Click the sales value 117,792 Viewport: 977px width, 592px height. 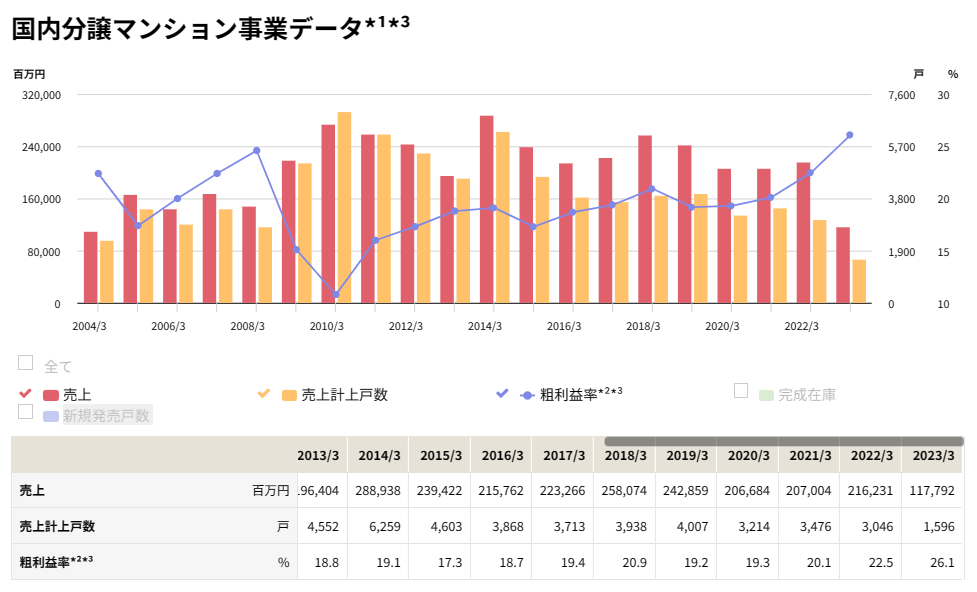pos(932,490)
